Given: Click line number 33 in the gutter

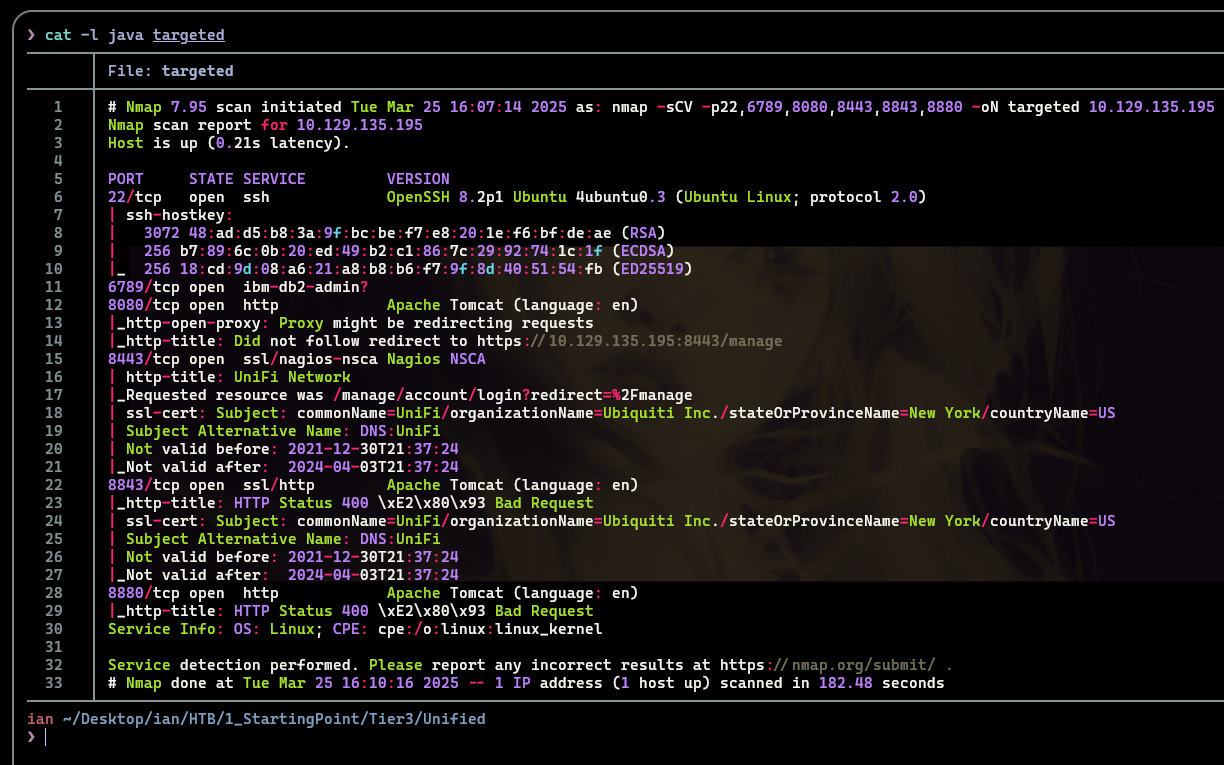Looking at the screenshot, I should pyautogui.click(x=54, y=683).
